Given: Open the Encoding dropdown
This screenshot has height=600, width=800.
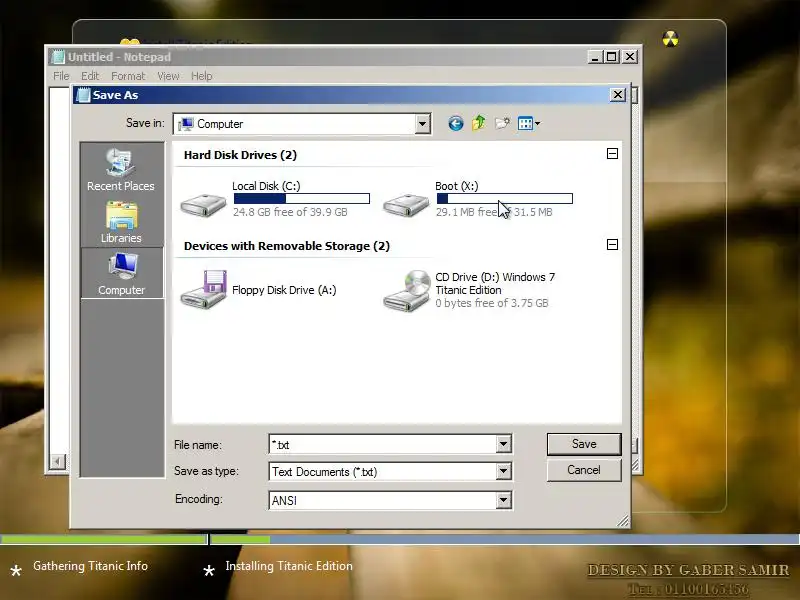Looking at the screenshot, I should pos(503,501).
